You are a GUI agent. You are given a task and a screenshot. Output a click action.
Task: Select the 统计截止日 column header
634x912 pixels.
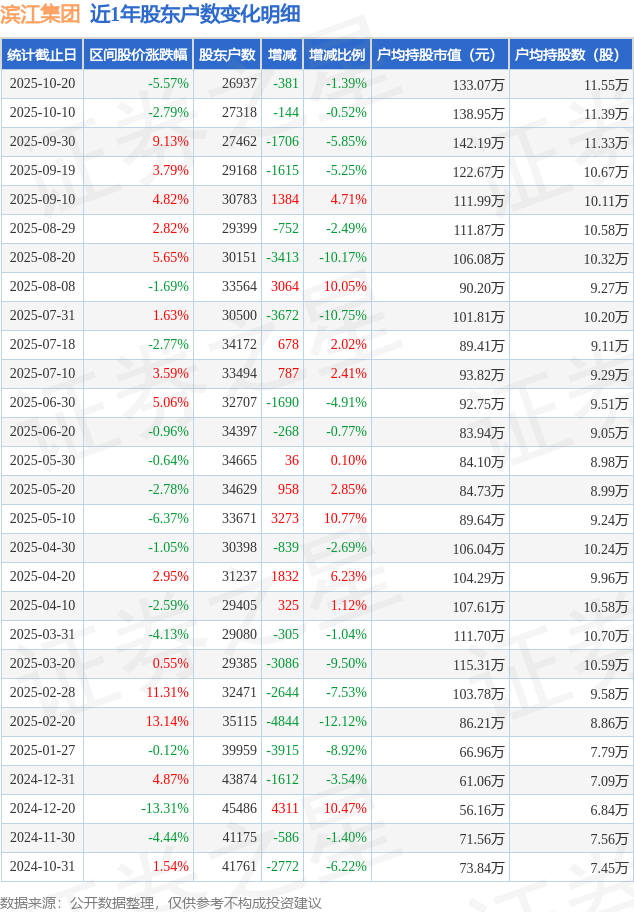coord(42,55)
